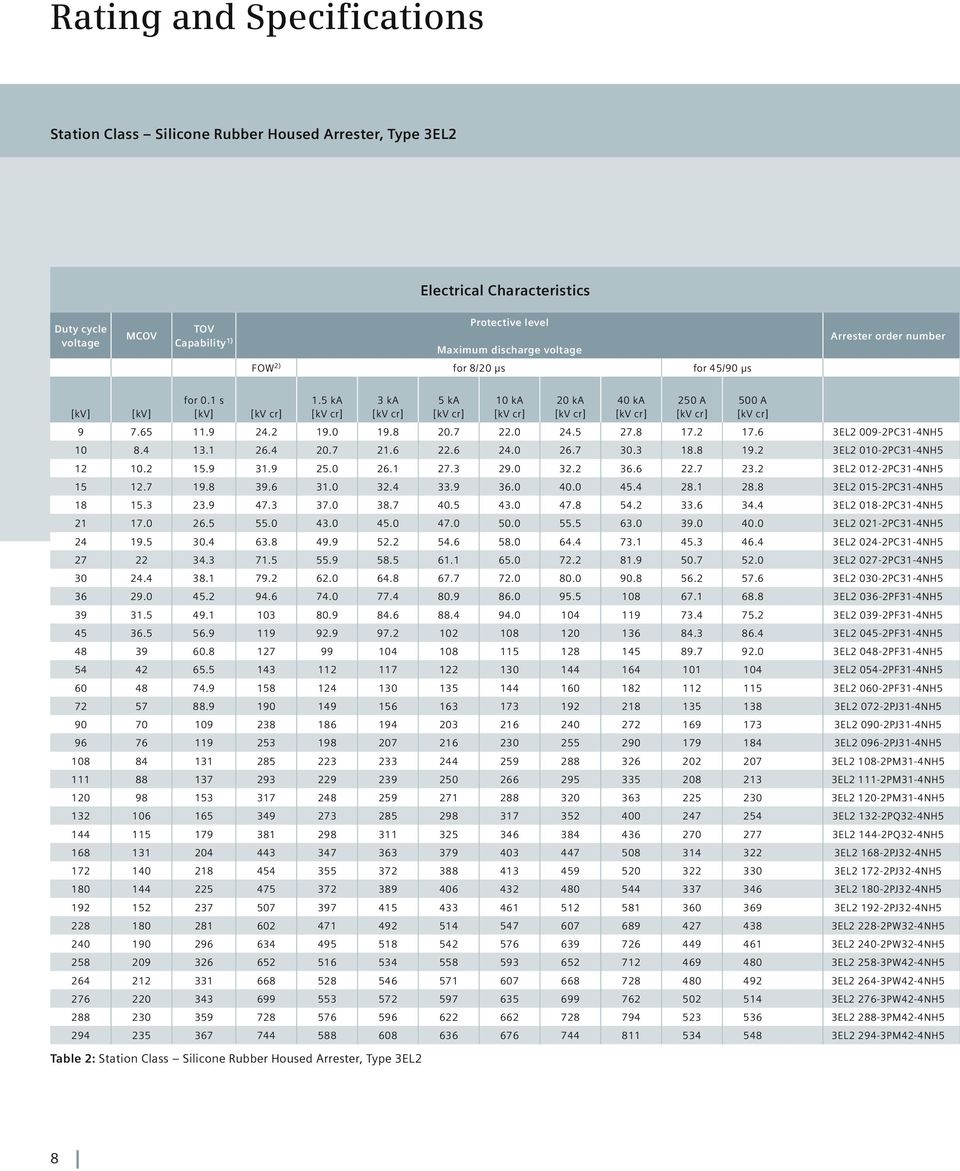Click the 'Arrester order number' column header
The width and height of the screenshot is (960, 1171).
tap(888, 336)
